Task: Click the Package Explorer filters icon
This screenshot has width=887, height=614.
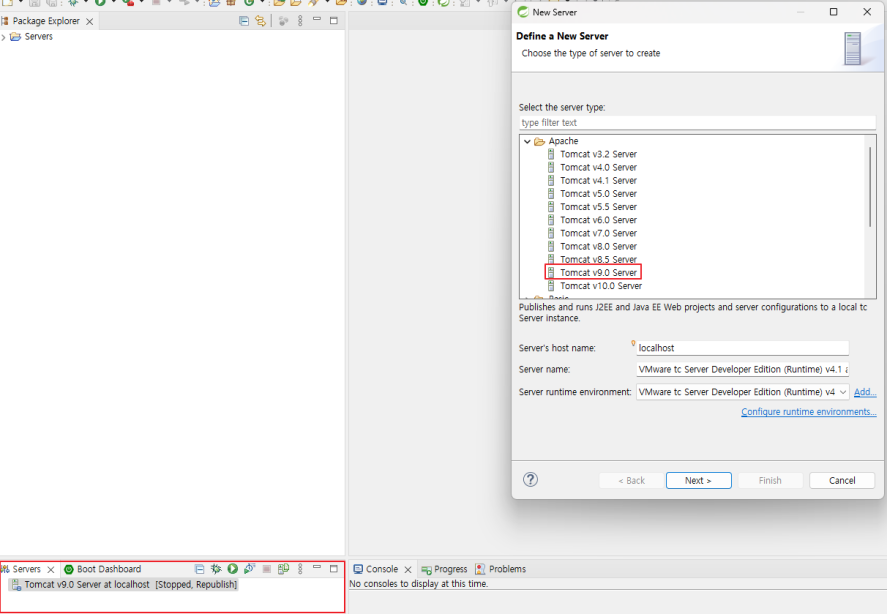Action: coord(283,21)
